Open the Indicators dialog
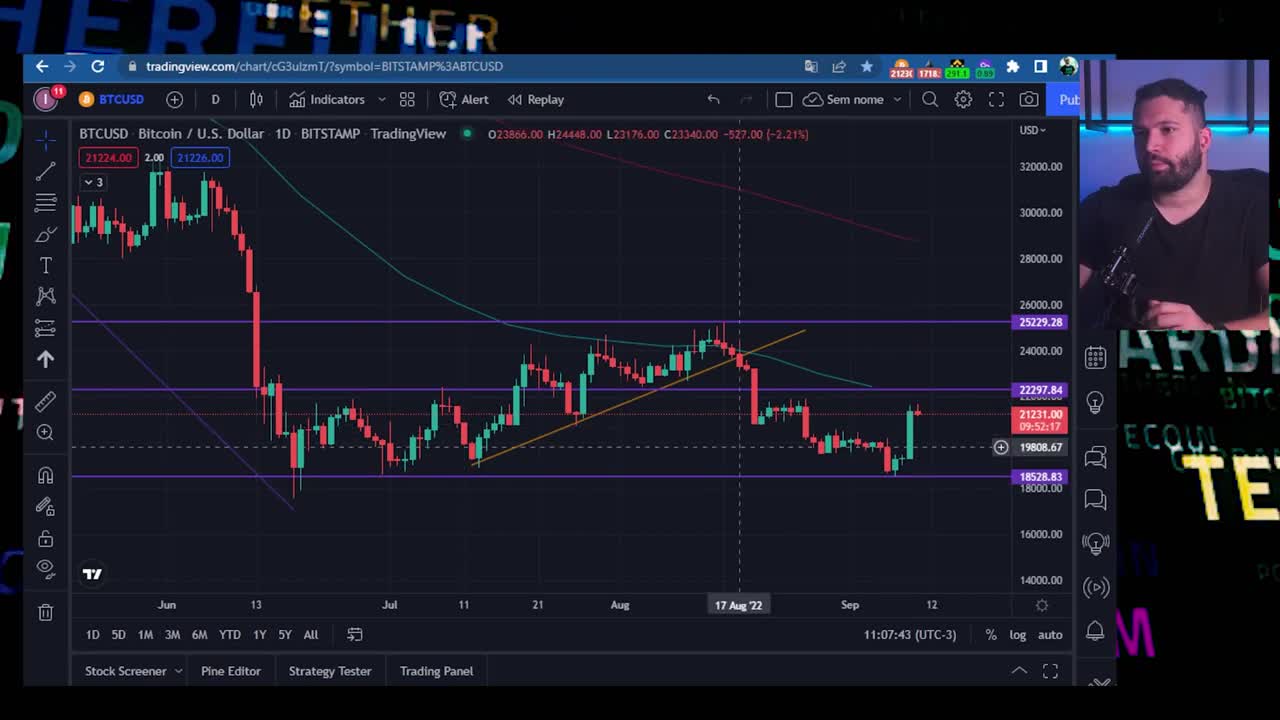 point(327,99)
